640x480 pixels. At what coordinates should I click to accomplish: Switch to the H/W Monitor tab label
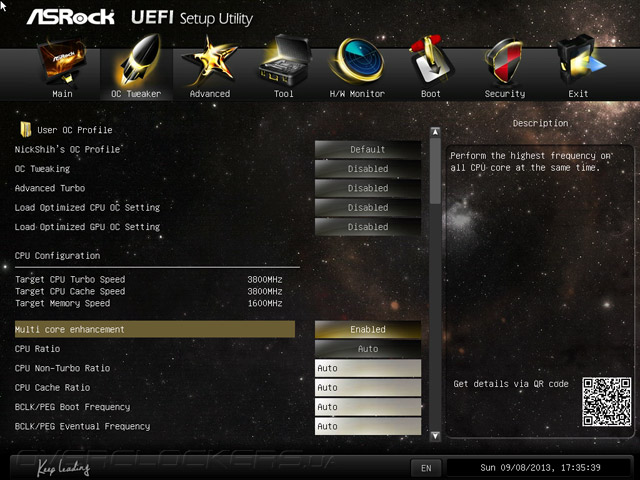pos(357,94)
